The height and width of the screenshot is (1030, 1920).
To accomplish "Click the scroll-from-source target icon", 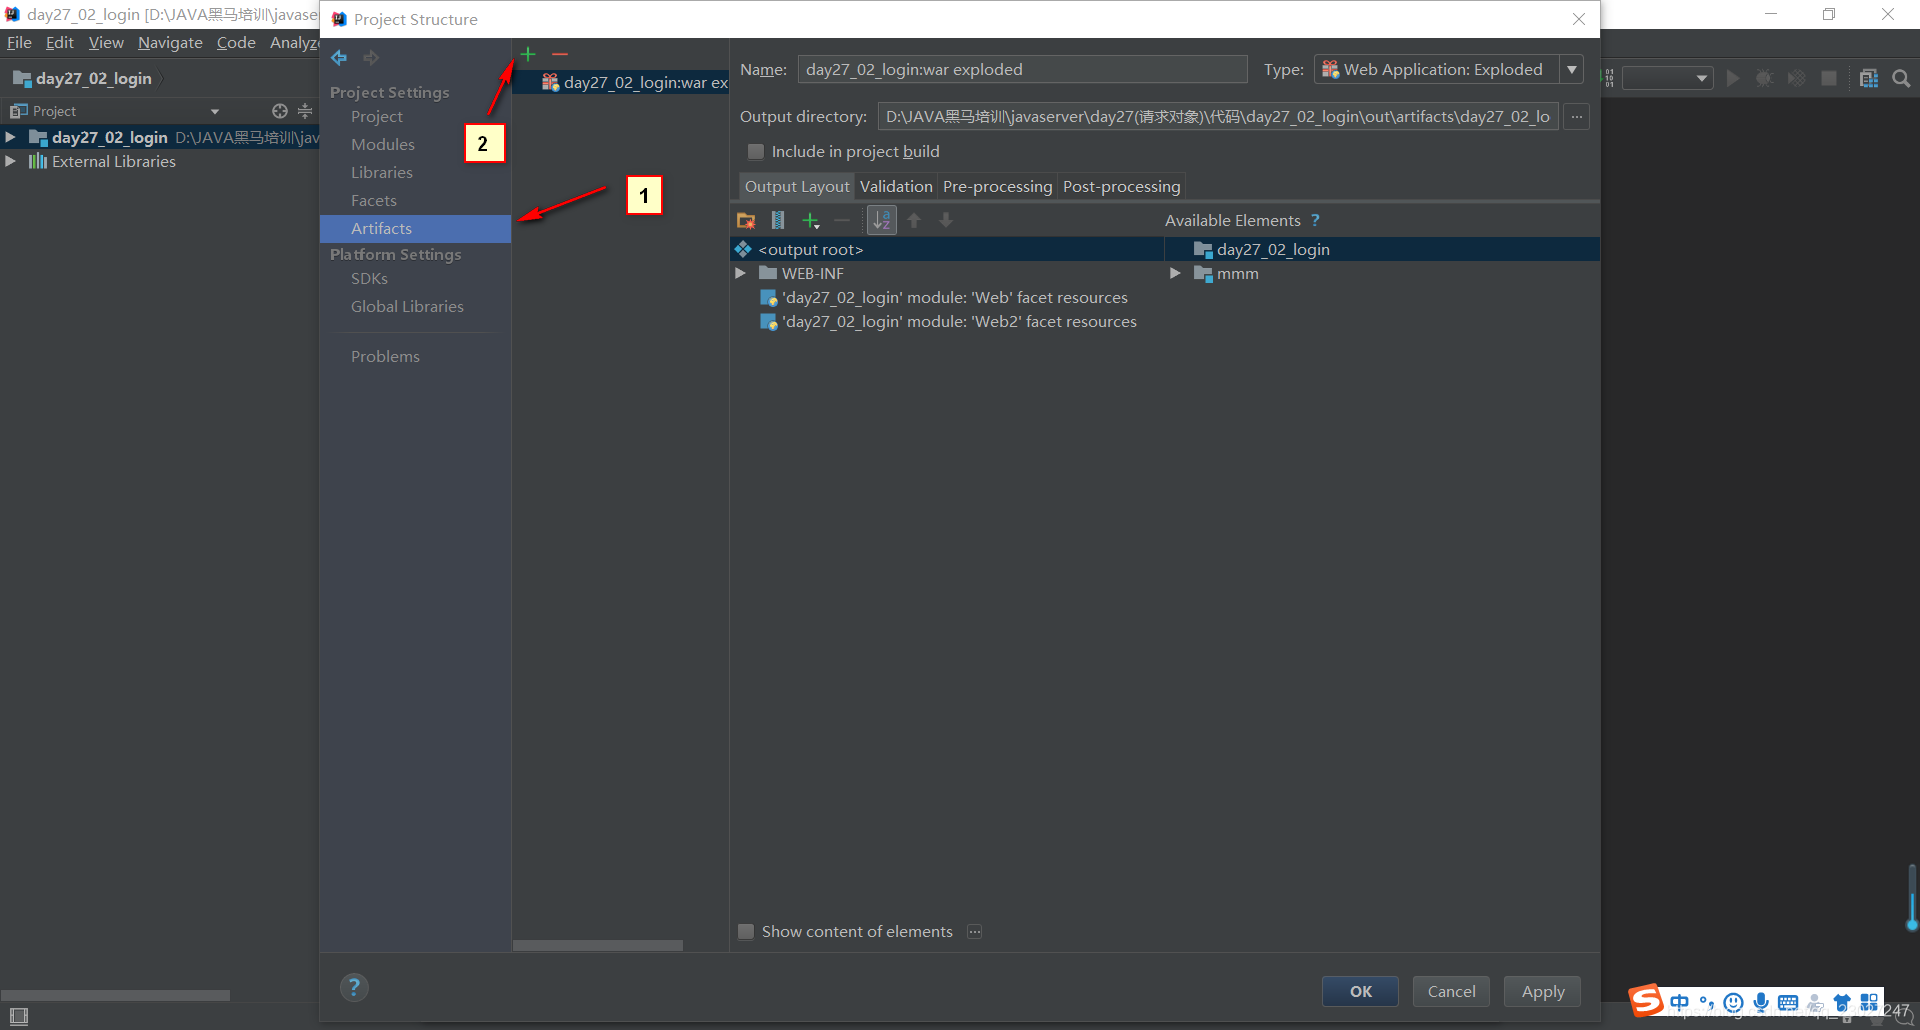I will point(280,111).
